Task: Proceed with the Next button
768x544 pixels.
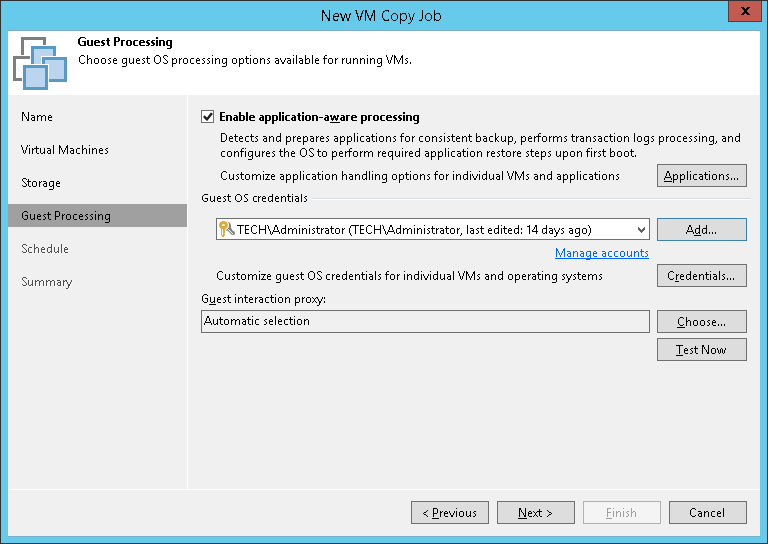Action: pyautogui.click(x=535, y=513)
